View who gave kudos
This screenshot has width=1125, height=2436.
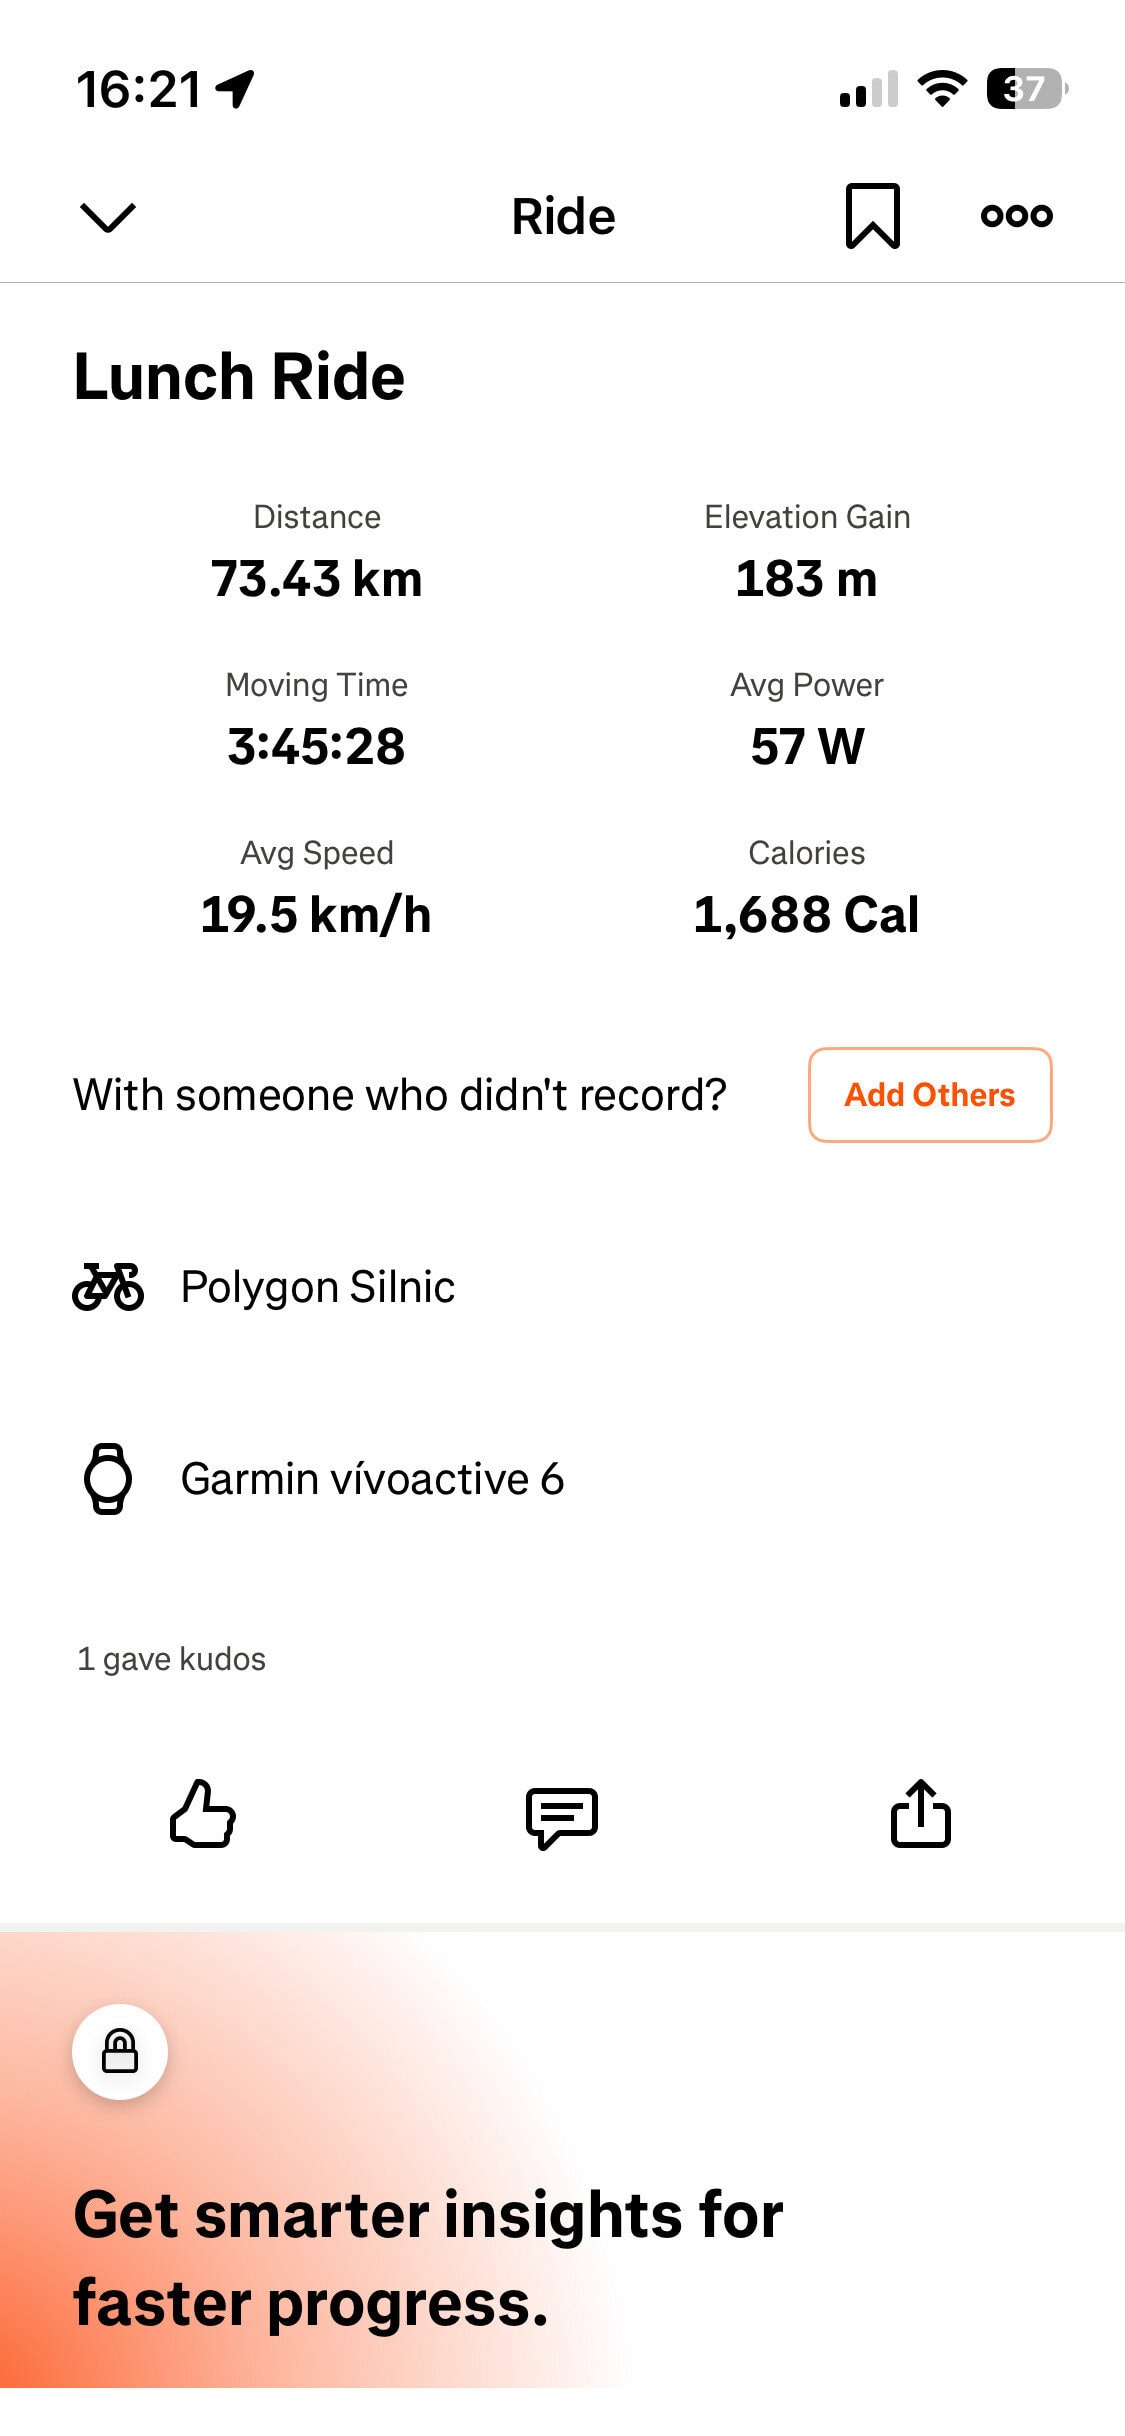tap(172, 1659)
